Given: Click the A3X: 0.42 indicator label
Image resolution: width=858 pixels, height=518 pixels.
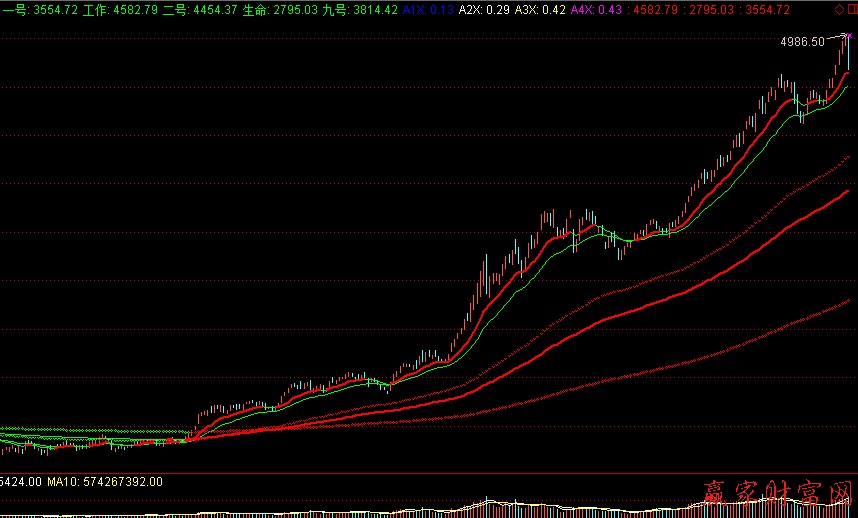Looking at the screenshot, I should [540, 9].
